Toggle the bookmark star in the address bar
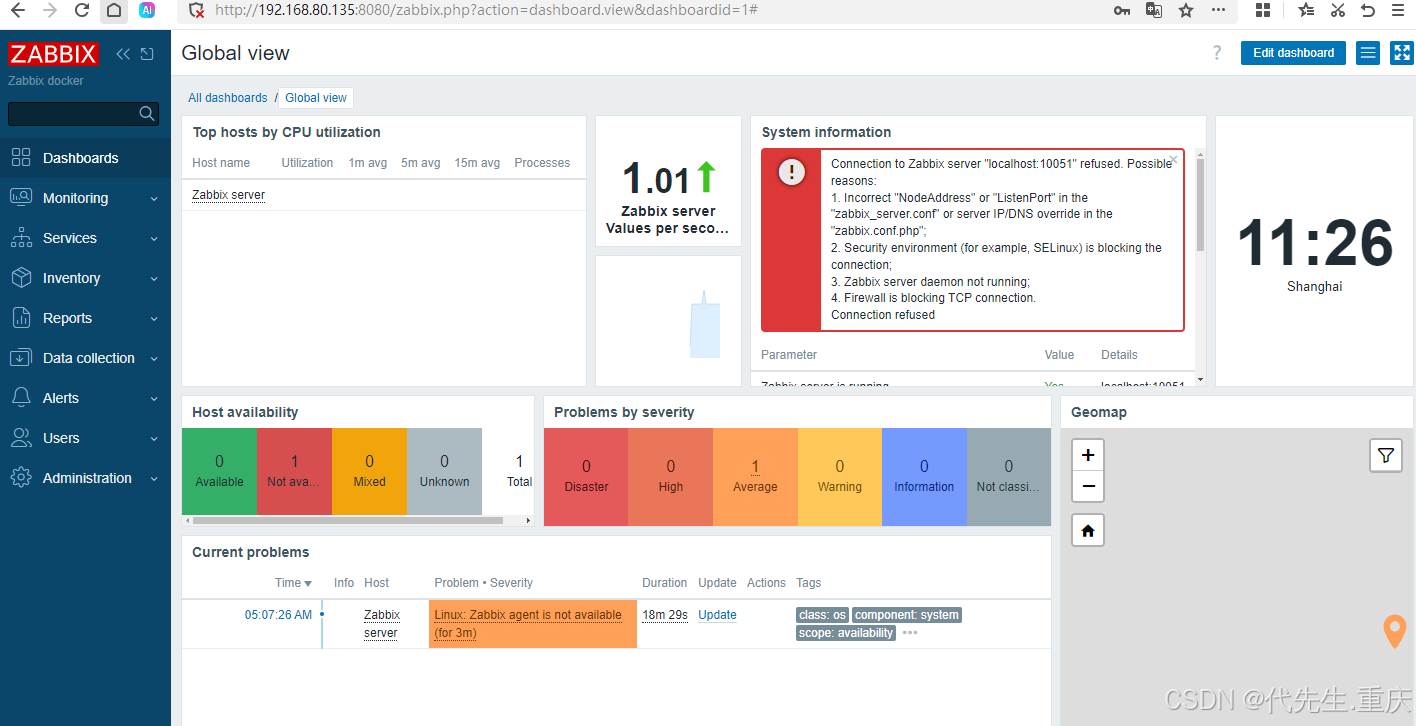 point(1186,10)
